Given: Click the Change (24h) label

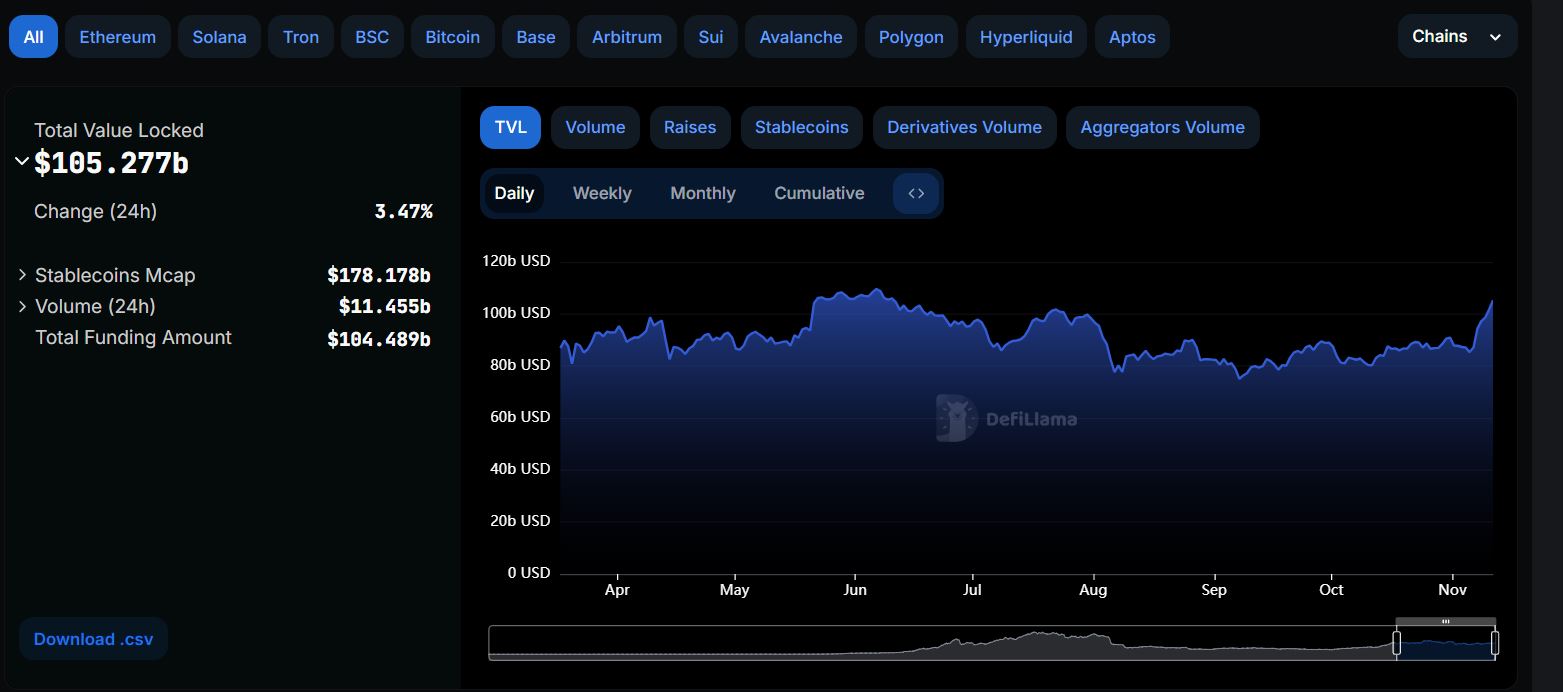Looking at the screenshot, I should pyautogui.click(x=95, y=211).
